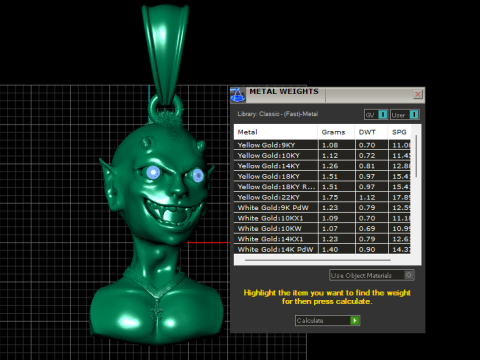The image size is (480, 360).
Task: Click the vertical scrollbar of metals table
Action: pyautogui.click(x=416, y=156)
